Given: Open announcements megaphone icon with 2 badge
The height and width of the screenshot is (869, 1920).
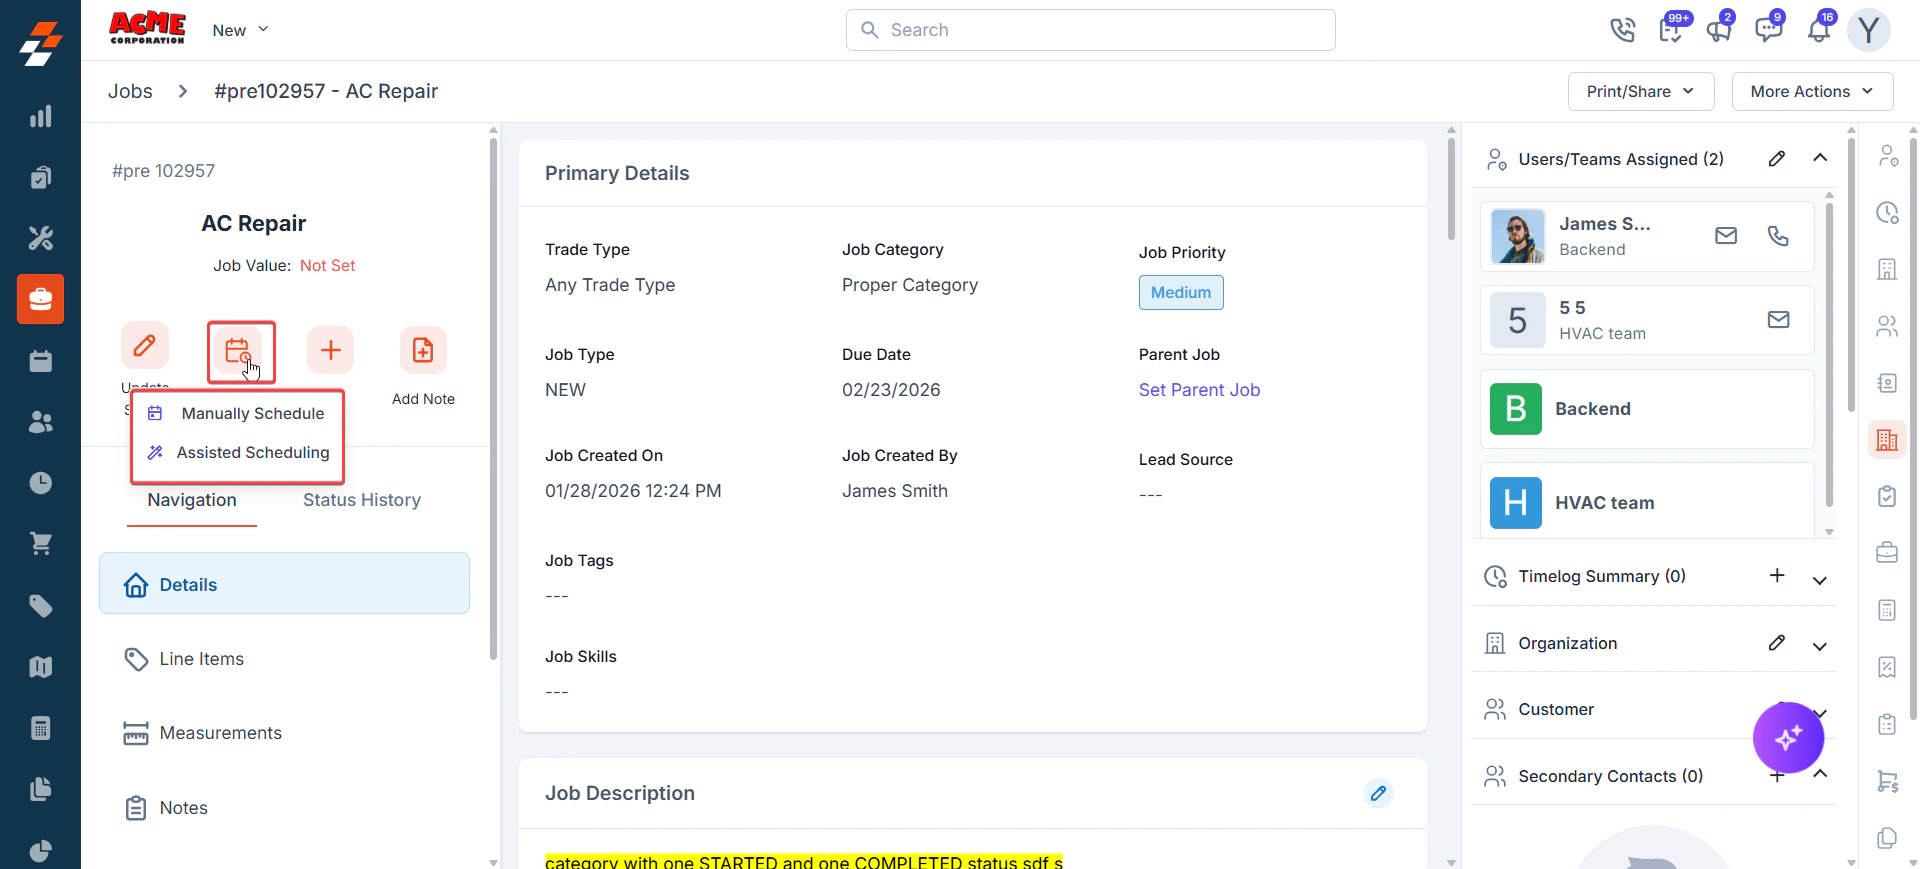Looking at the screenshot, I should click(1719, 30).
